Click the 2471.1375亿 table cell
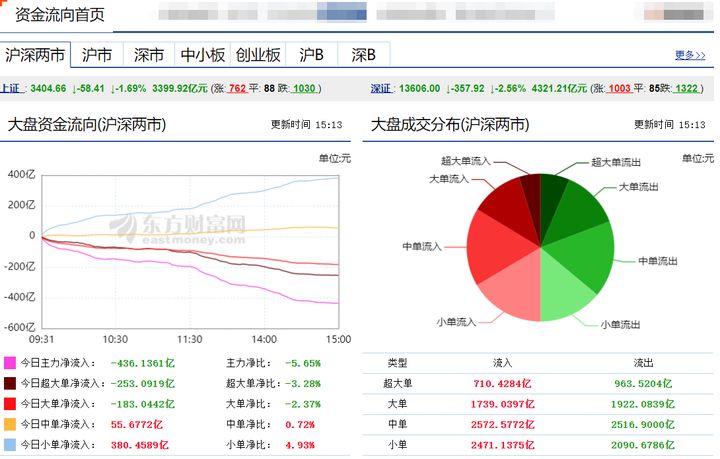Screen dimensions: 720x459 (x=502, y=444)
